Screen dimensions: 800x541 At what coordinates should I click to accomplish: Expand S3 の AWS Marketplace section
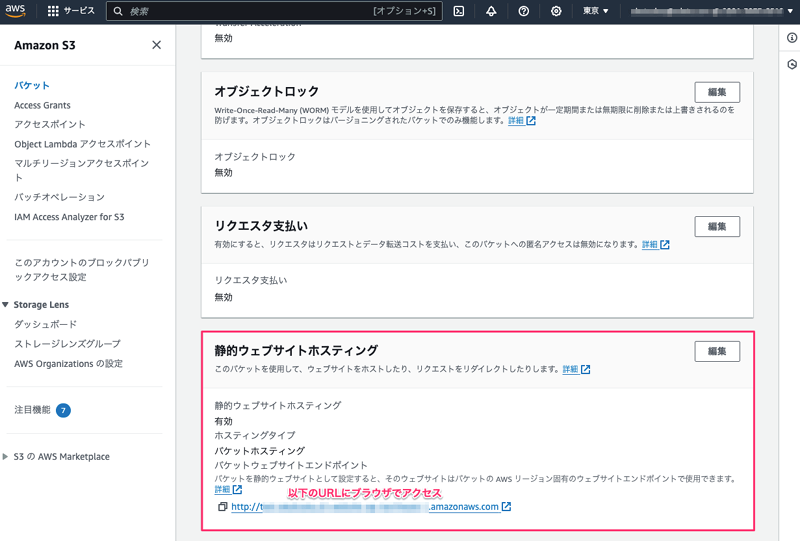point(6,457)
